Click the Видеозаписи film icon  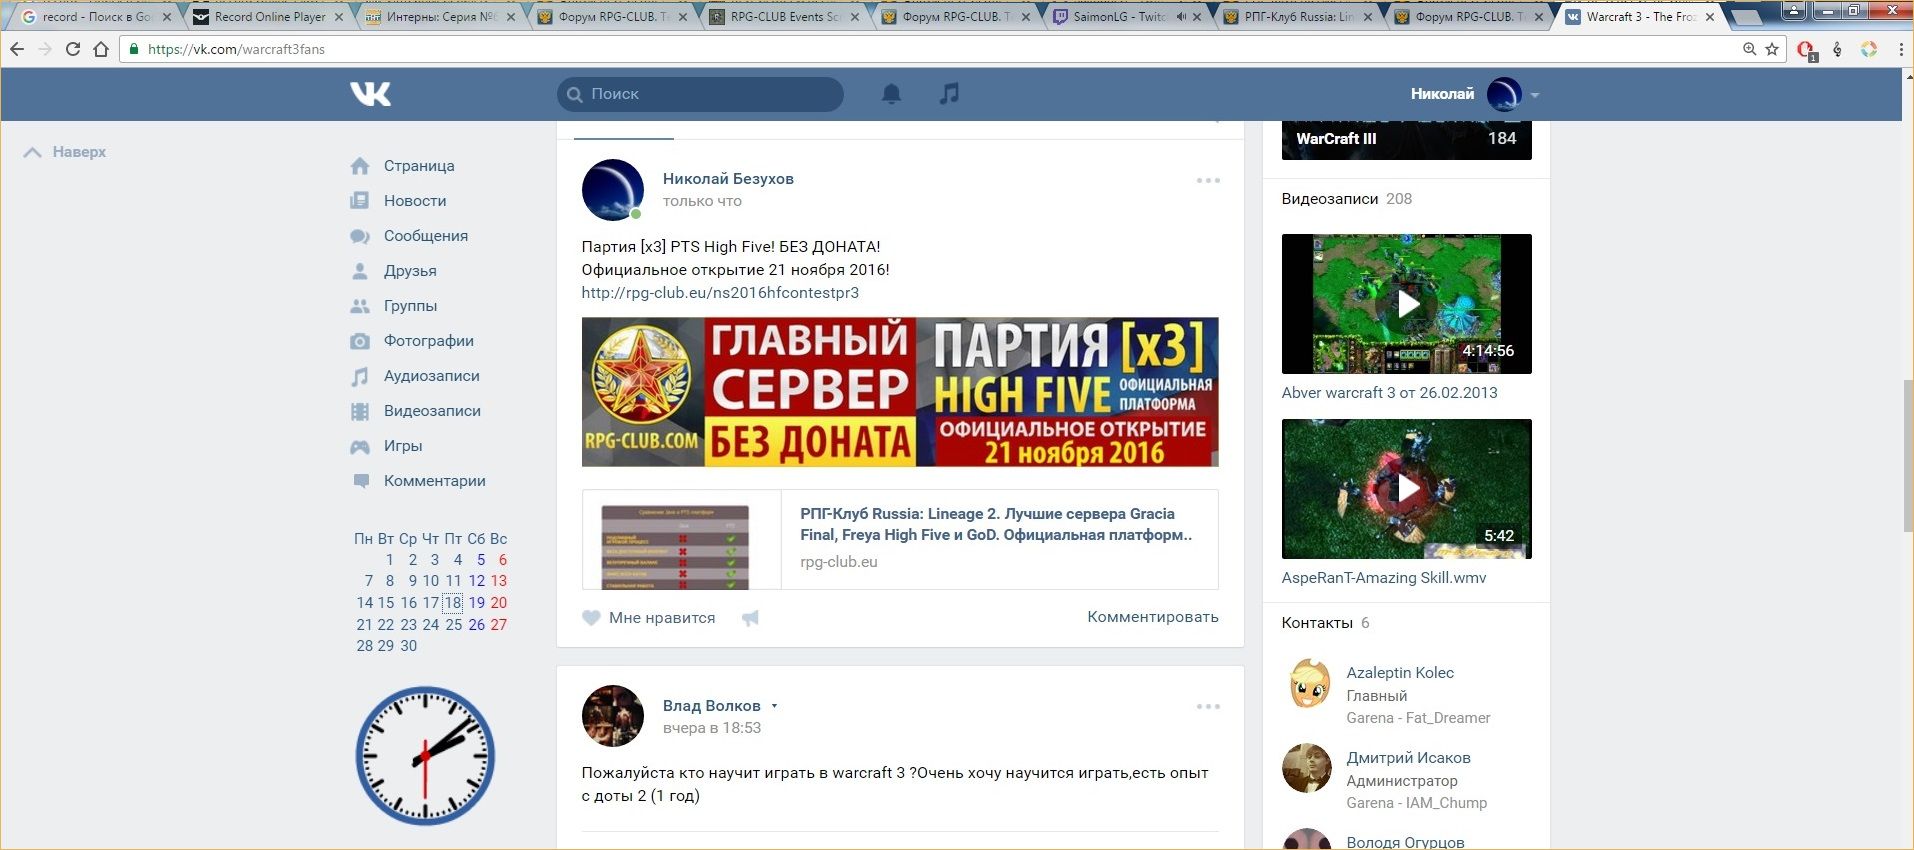(360, 411)
